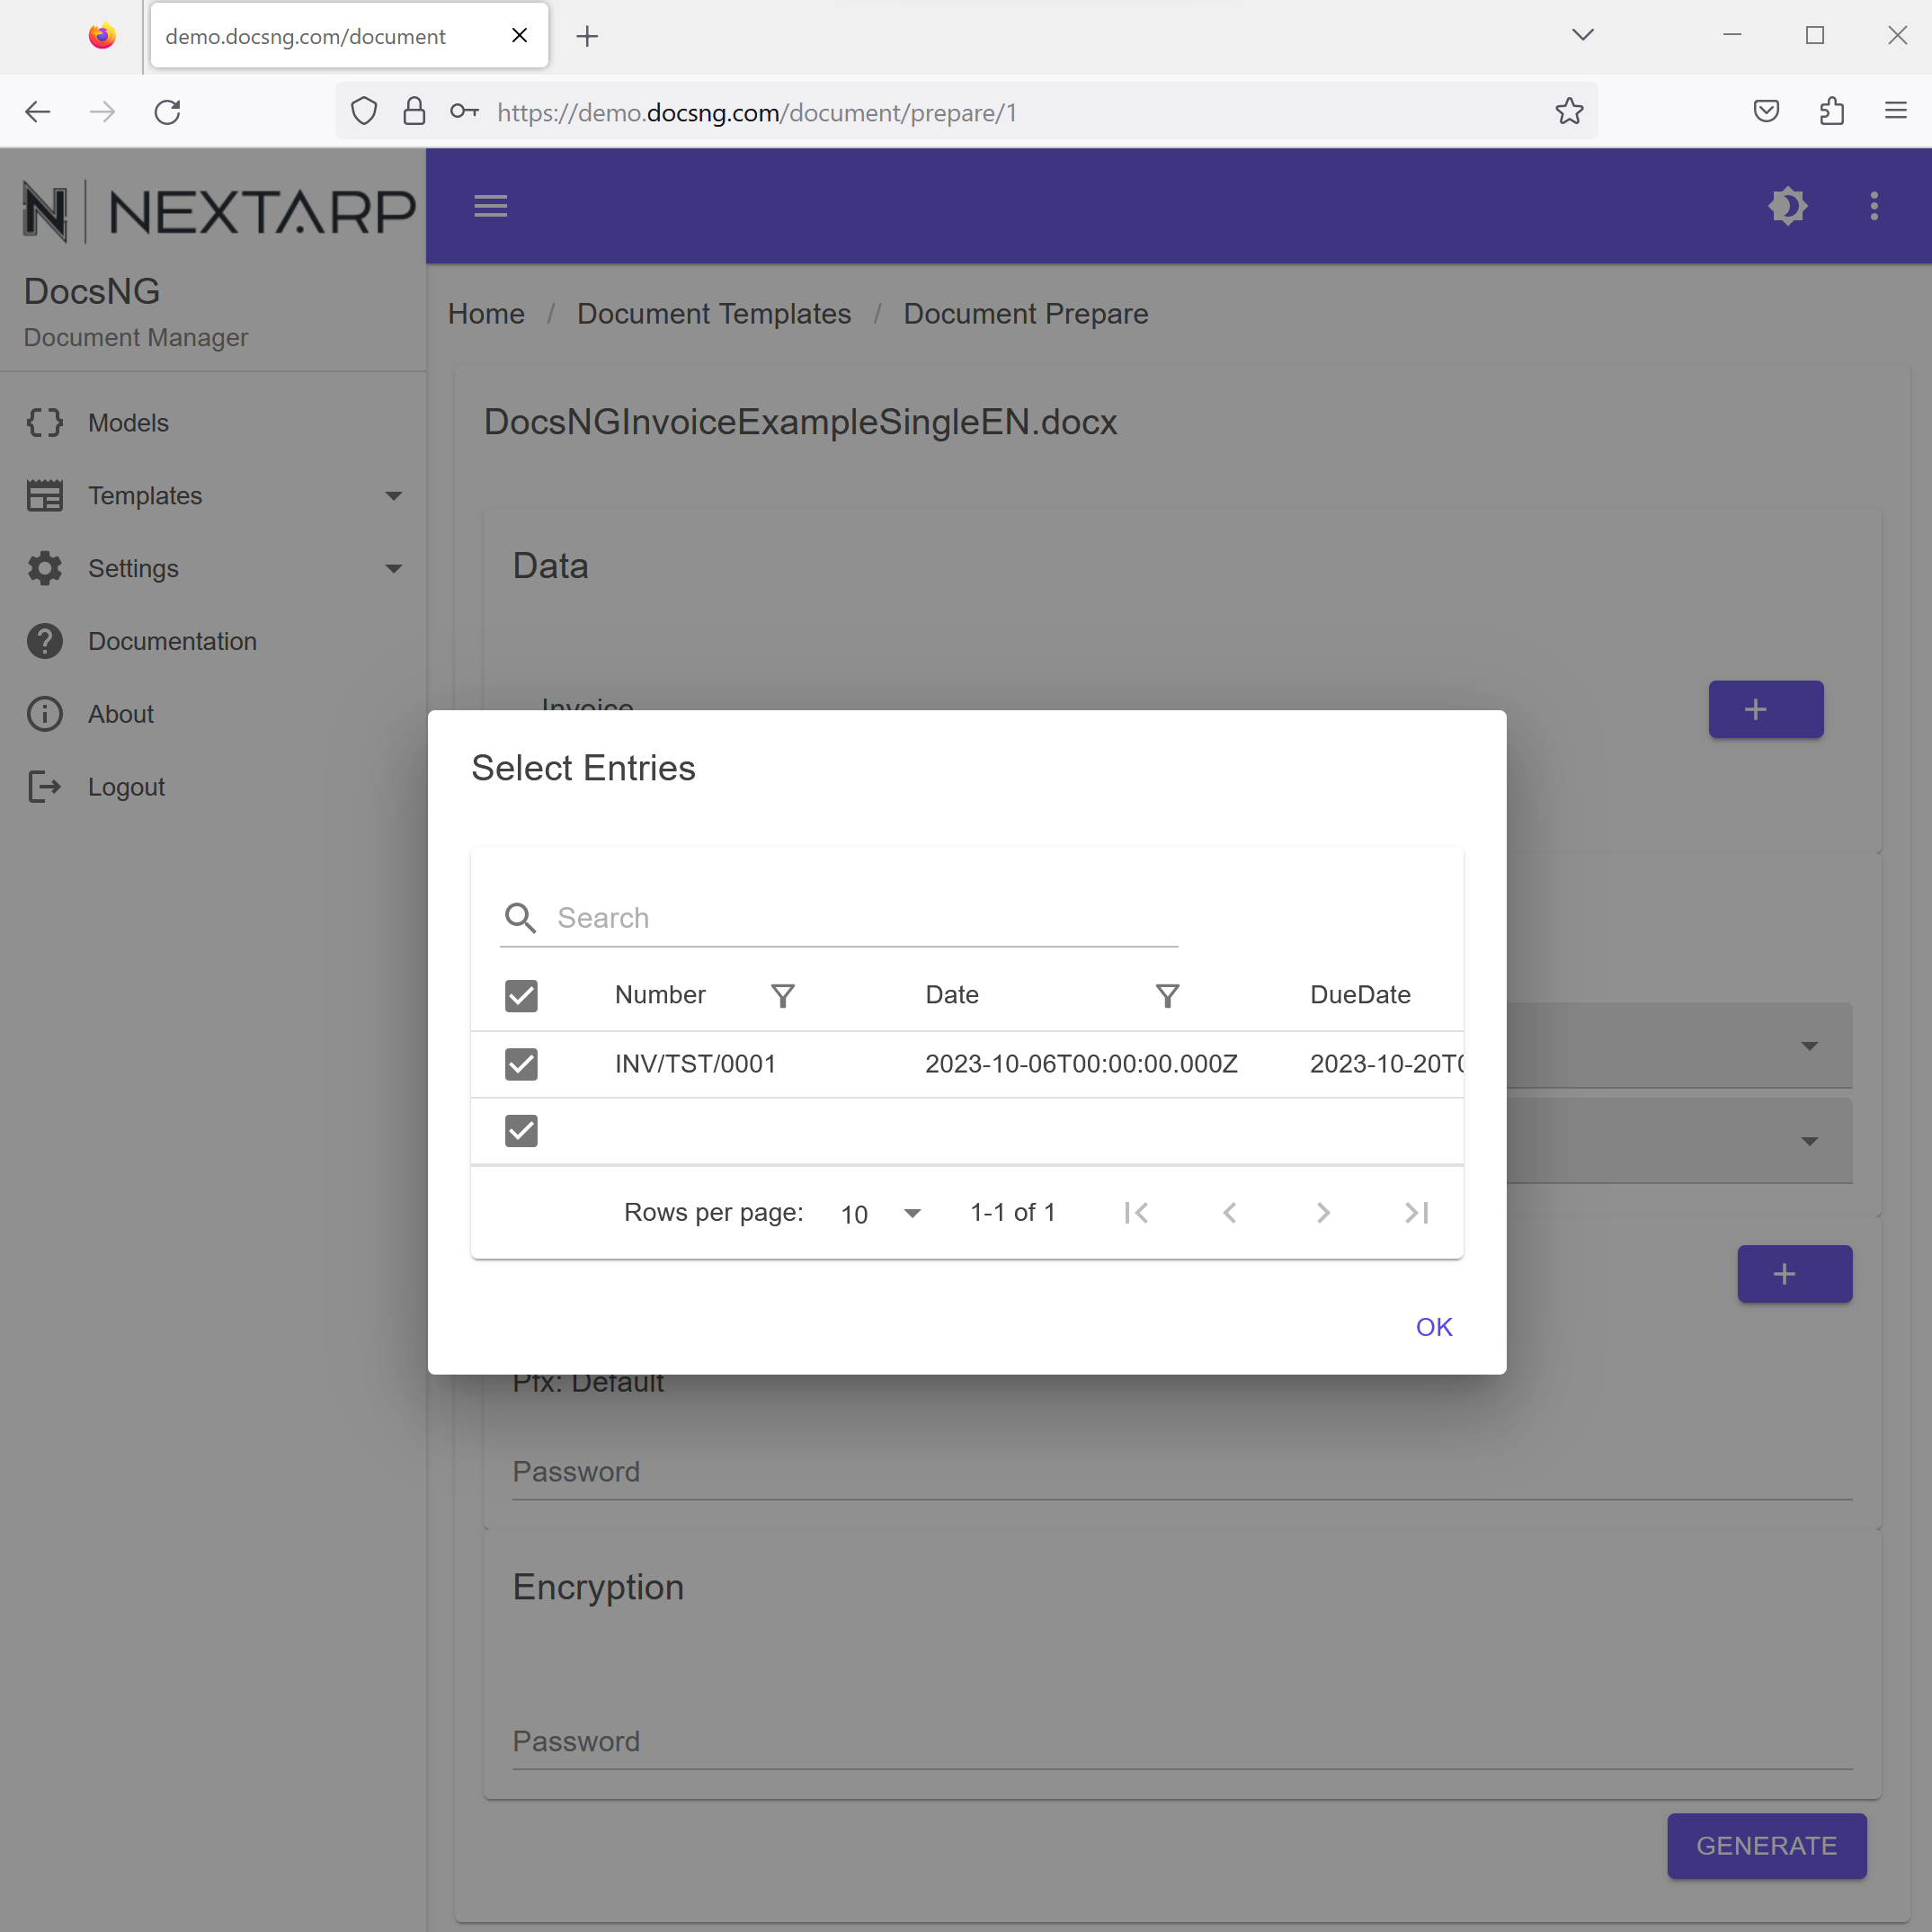Toggle the select-all header checkbox
Viewport: 1932px width, 1932px height.
(x=521, y=996)
